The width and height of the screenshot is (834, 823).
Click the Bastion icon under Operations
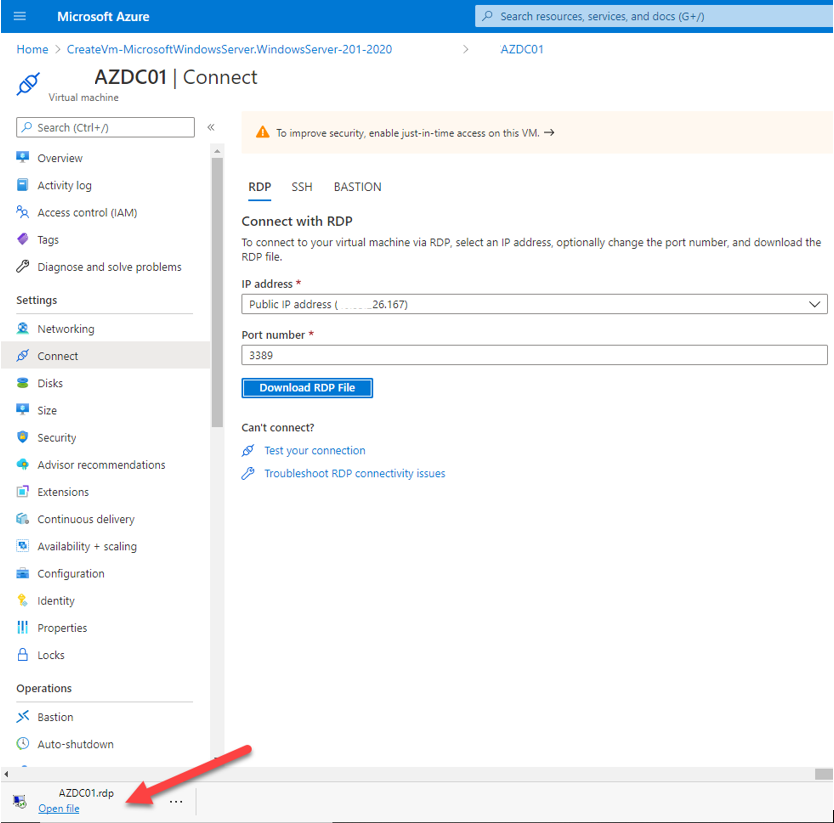point(22,717)
